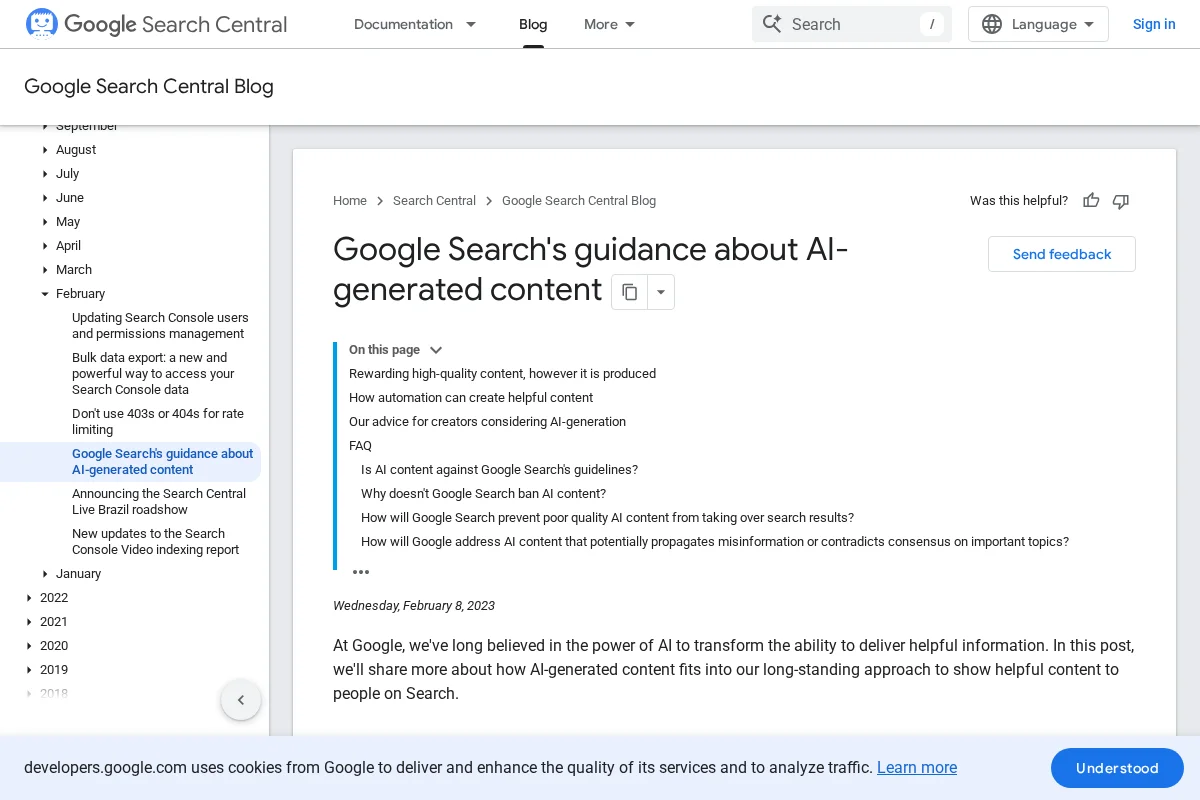Go to Search Central breadcrumb
Viewport: 1200px width, 800px height.
(x=434, y=201)
